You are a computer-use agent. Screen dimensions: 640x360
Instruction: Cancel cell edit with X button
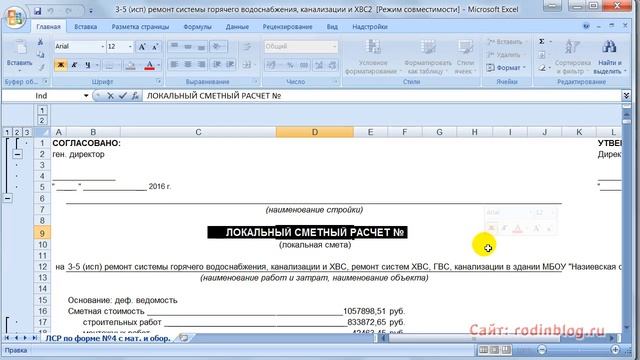(110, 96)
